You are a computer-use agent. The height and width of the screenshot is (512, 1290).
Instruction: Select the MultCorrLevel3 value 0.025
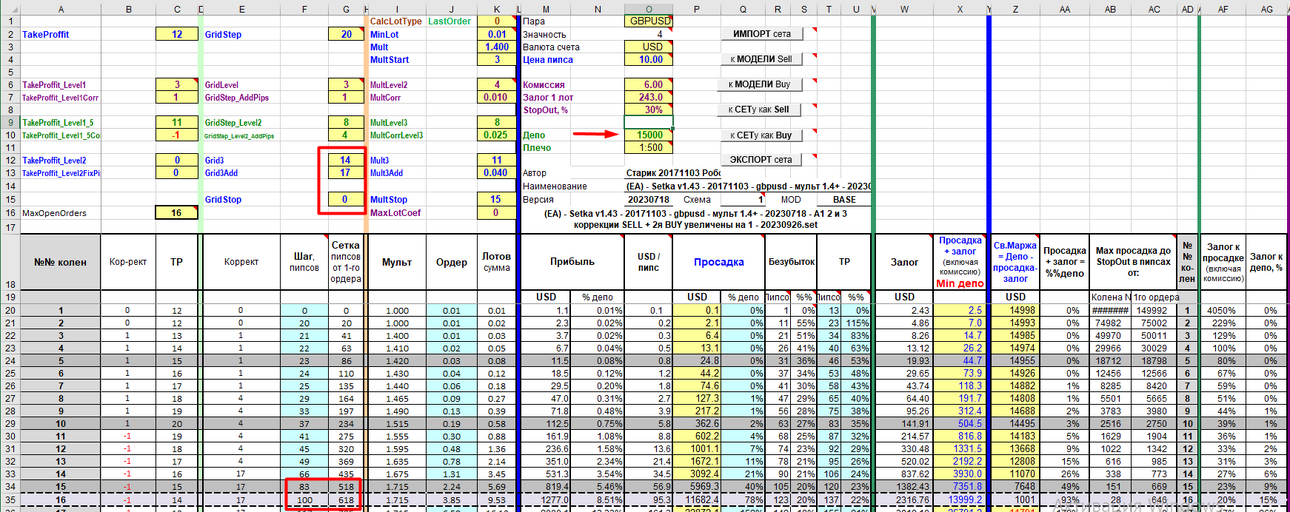pyautogui.click(x=497, y=135)
